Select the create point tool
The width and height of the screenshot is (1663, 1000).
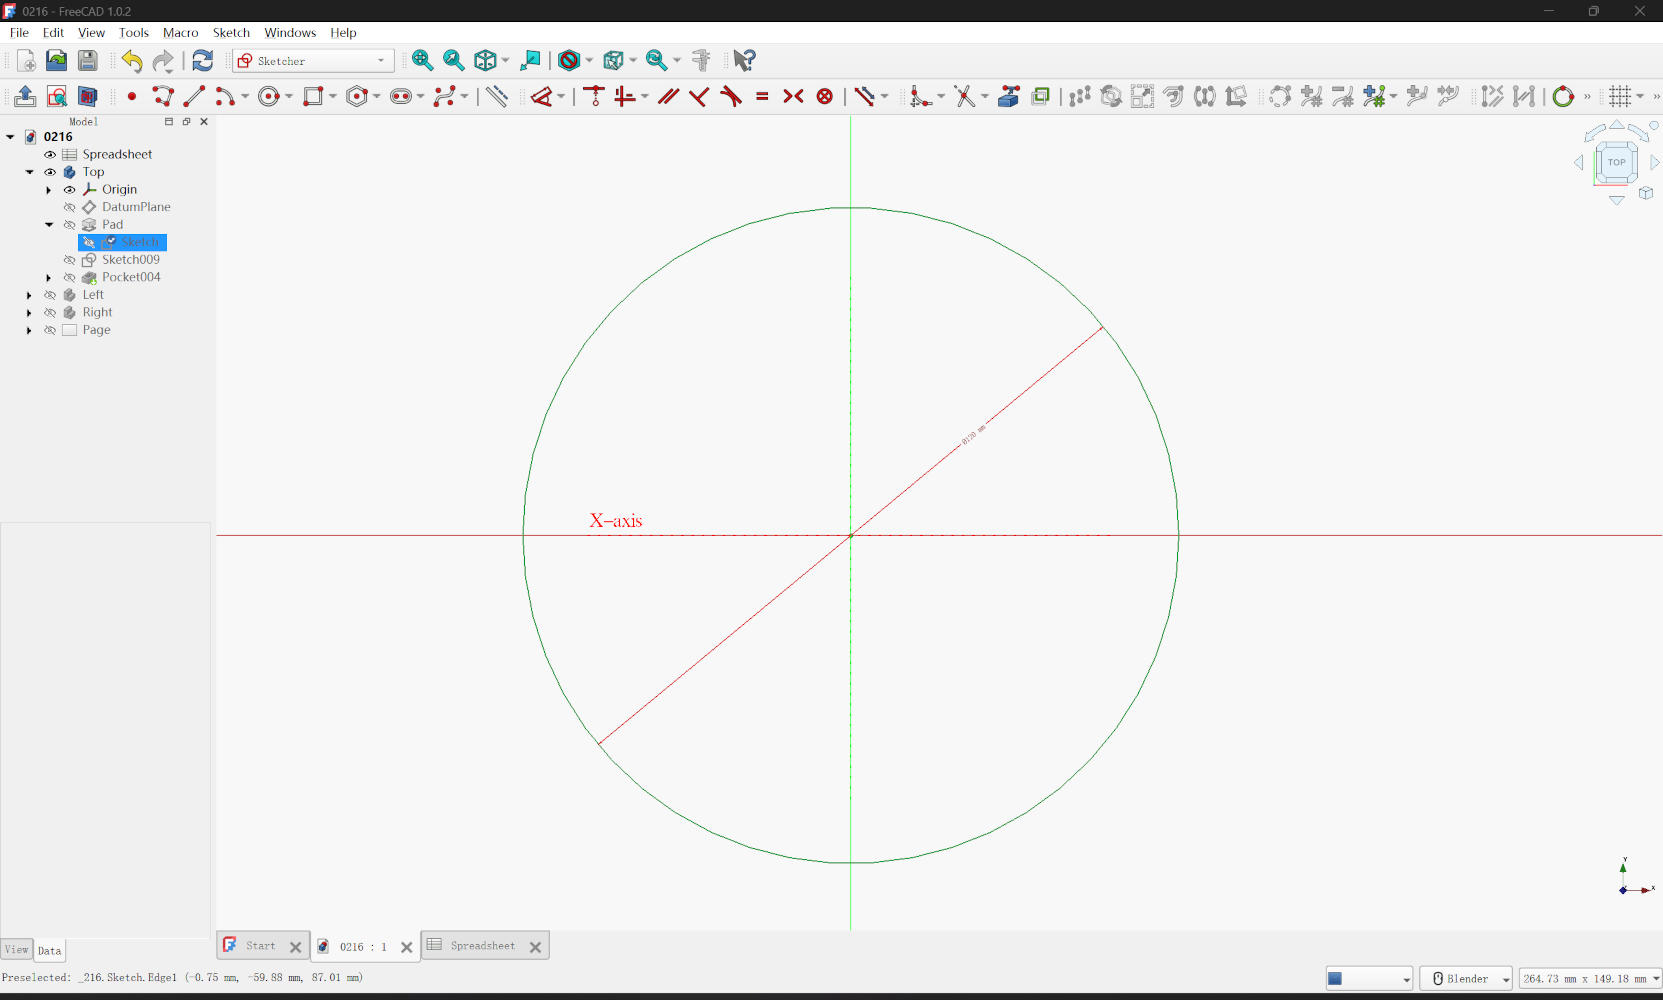(x=132, y=97)
